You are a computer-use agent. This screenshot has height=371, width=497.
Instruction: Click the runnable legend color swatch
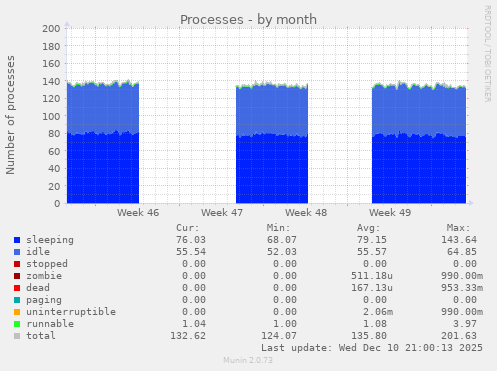click(17, 324)
